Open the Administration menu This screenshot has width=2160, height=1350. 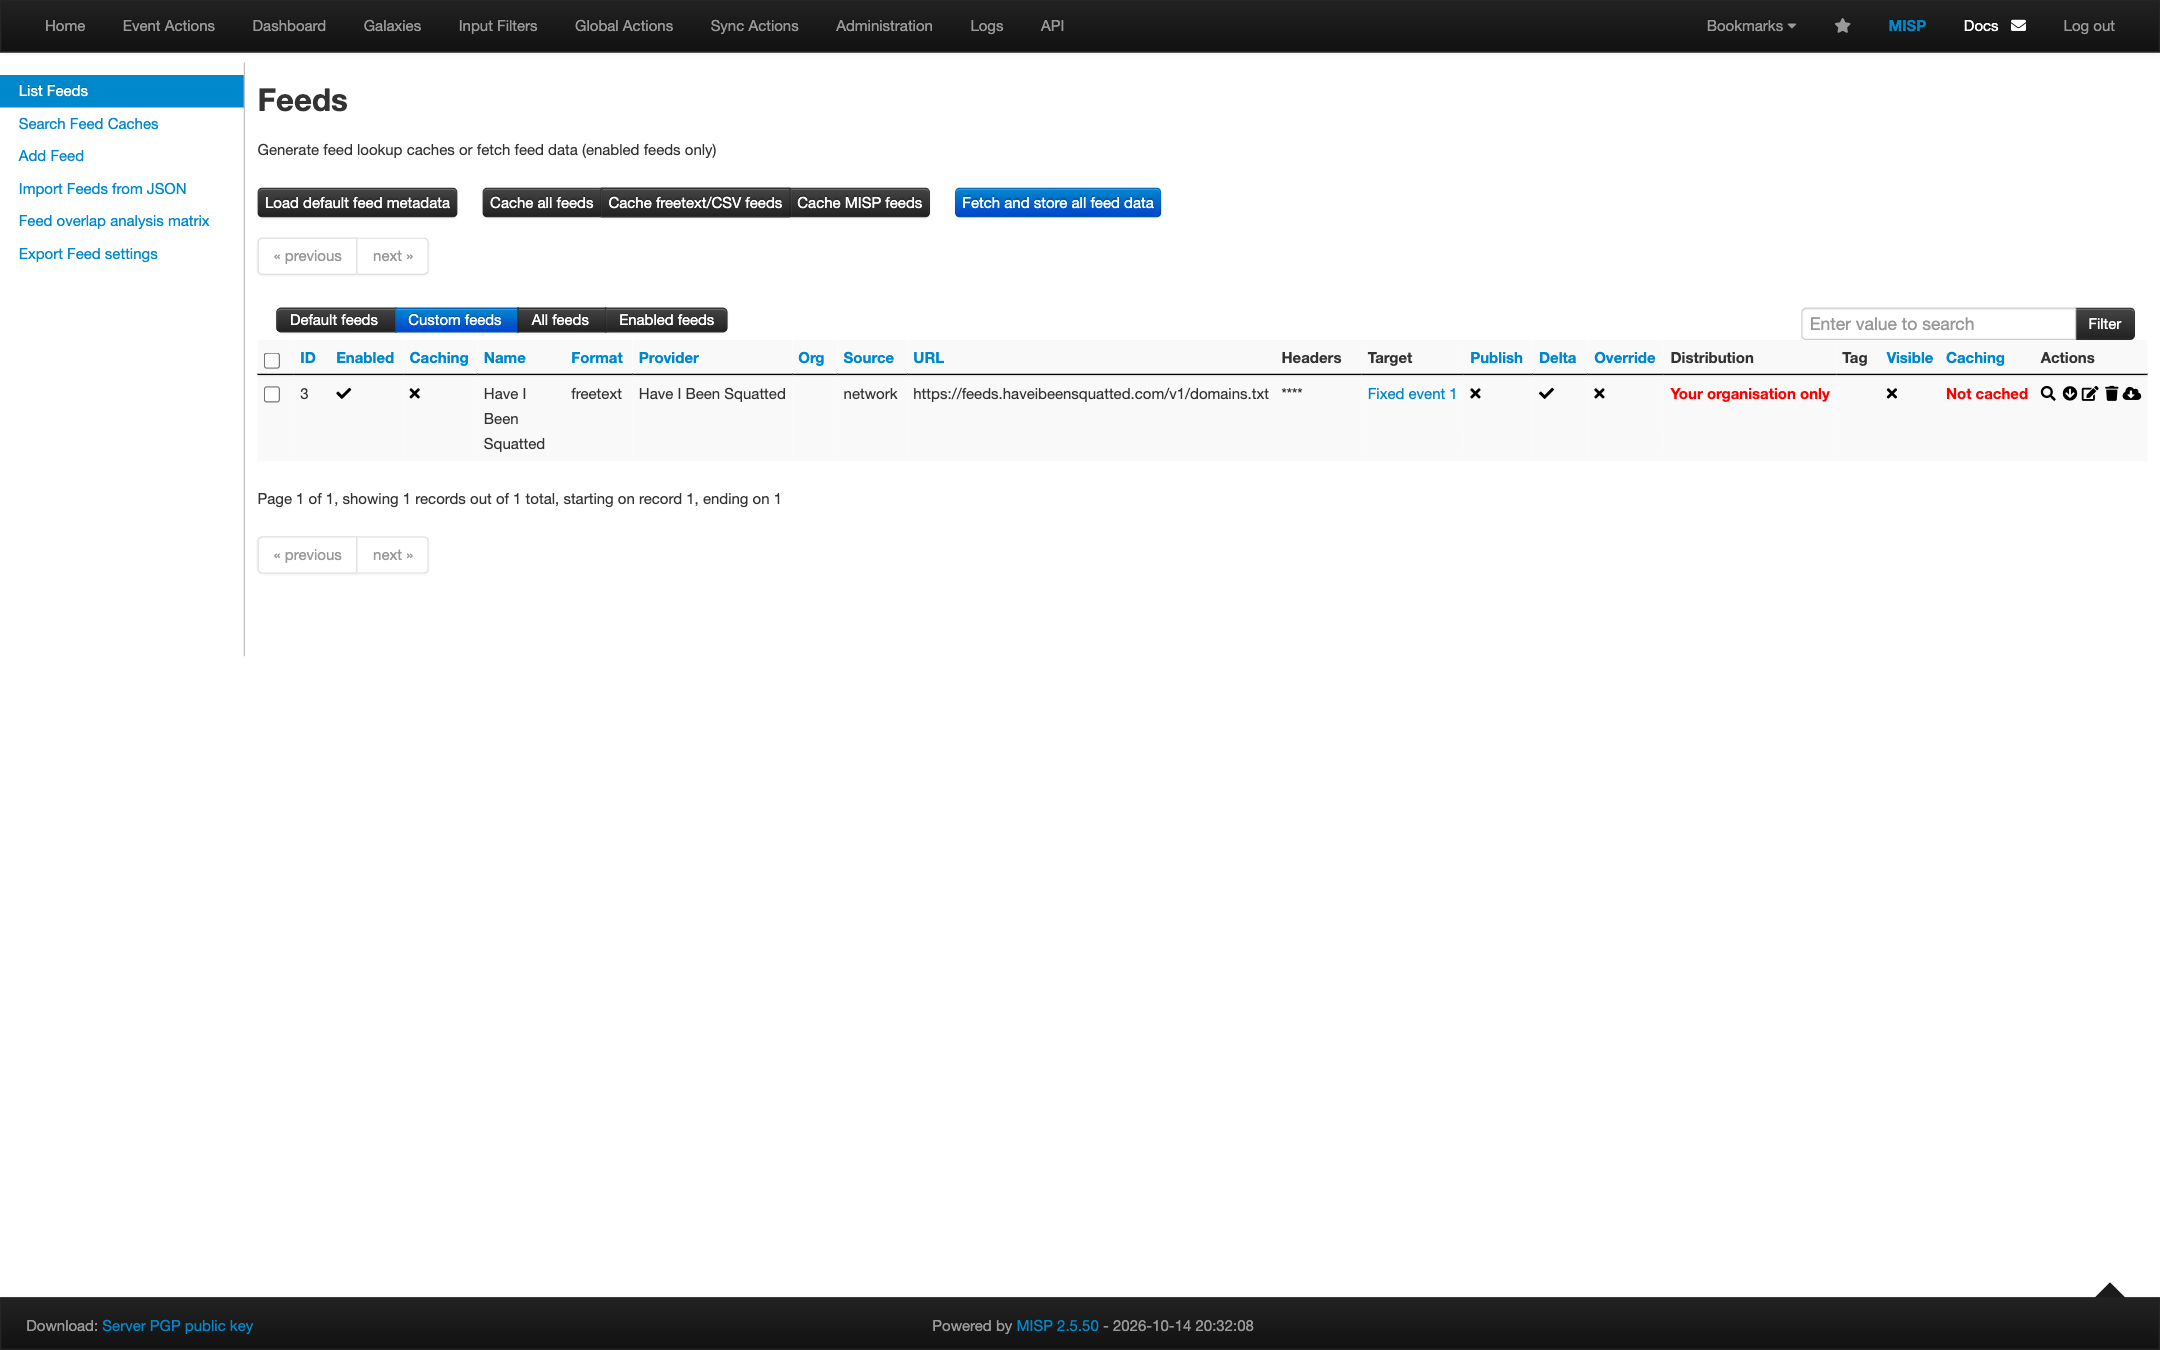[x=884, y=26]
